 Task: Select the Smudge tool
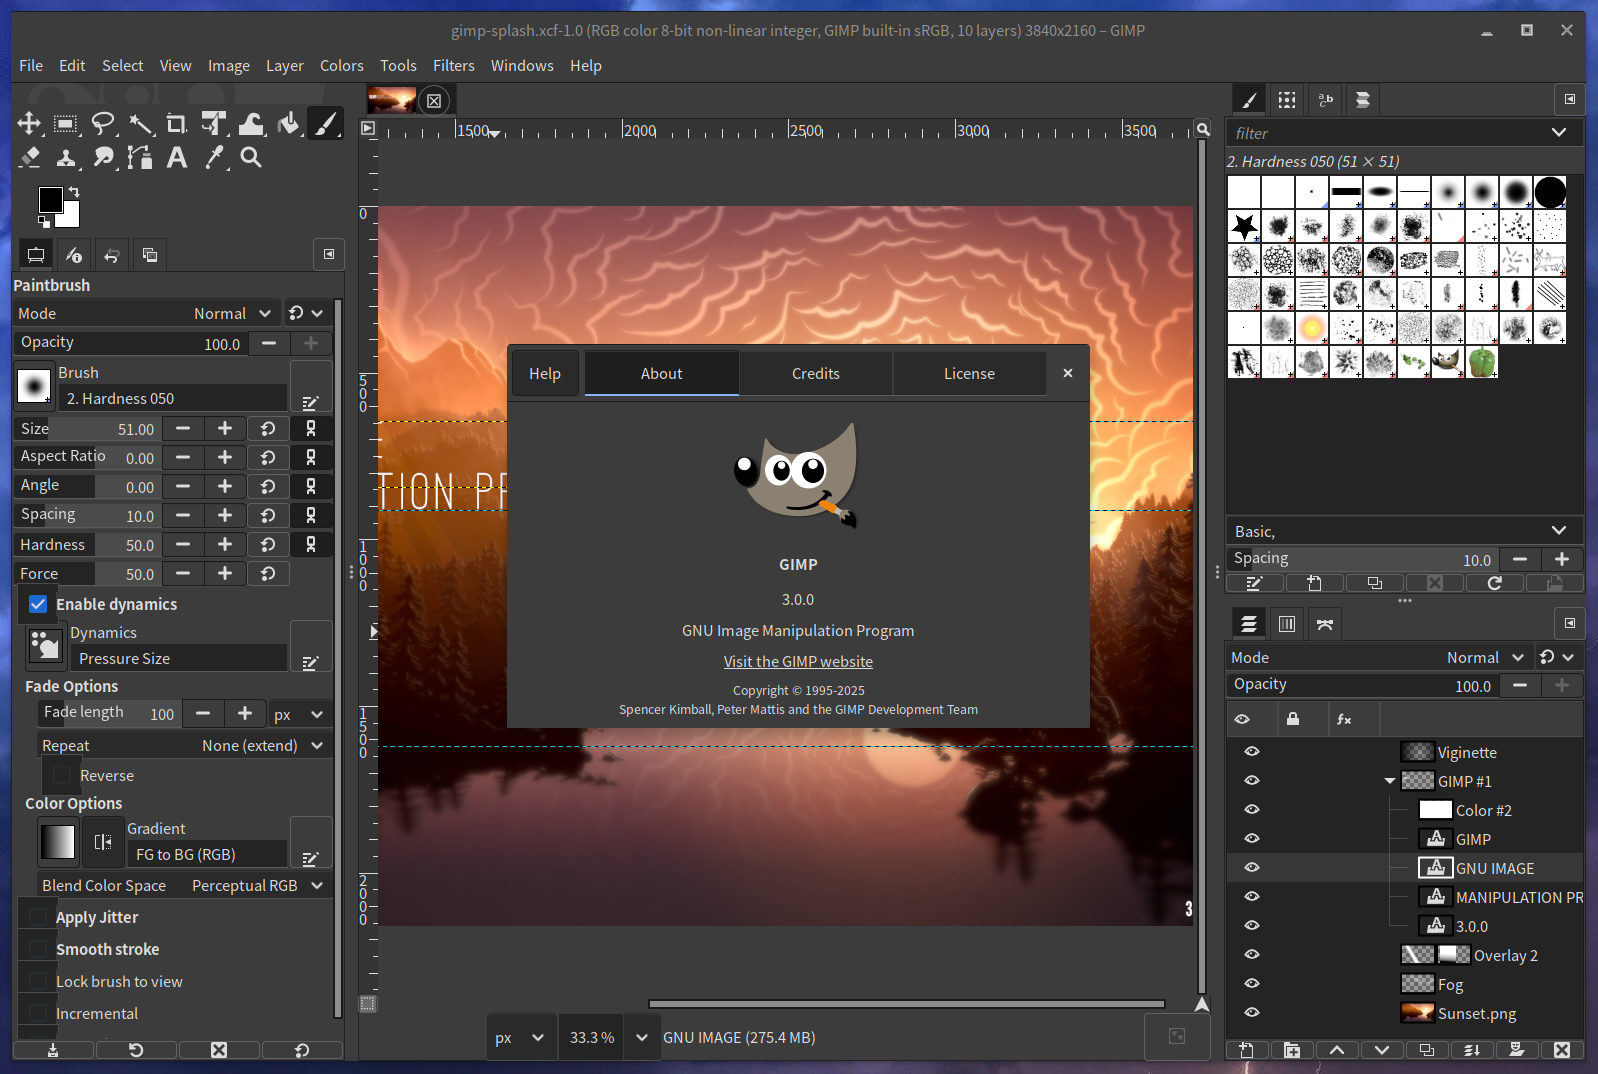103,157
